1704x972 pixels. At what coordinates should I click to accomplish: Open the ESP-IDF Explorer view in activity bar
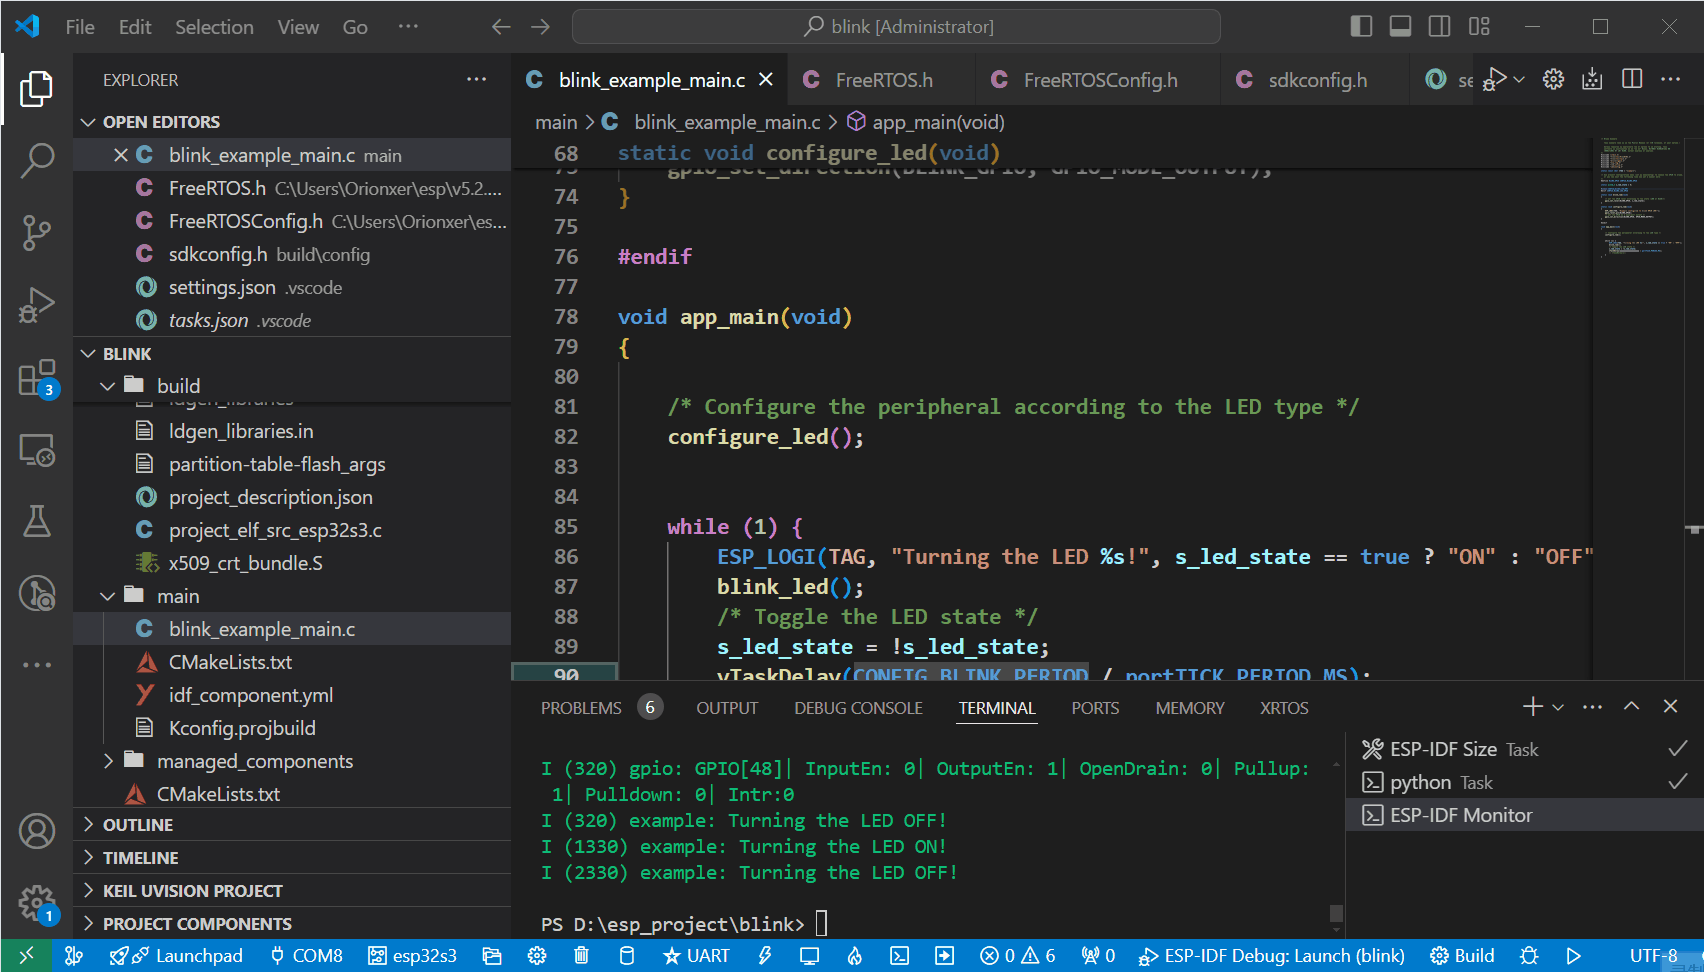tap(37, 593)
